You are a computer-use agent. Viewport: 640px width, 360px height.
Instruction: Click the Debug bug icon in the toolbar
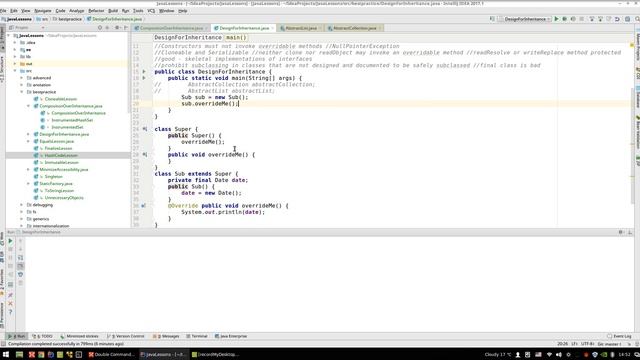pyautogui.click(x=564, y=19)
